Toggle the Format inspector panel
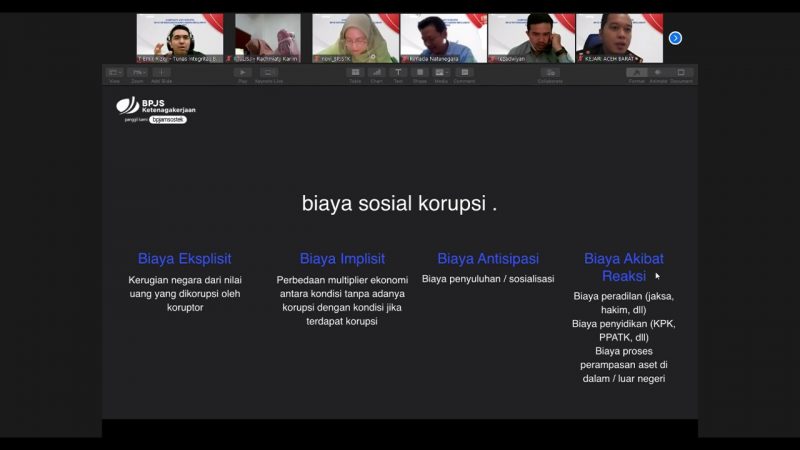This screenshot has width=800, height=450. [x=636, y=73]
